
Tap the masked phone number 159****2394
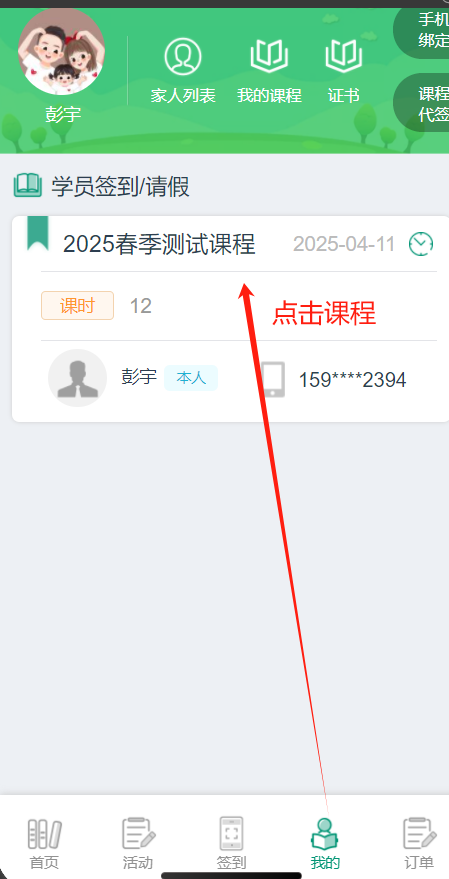coord(352,380)
